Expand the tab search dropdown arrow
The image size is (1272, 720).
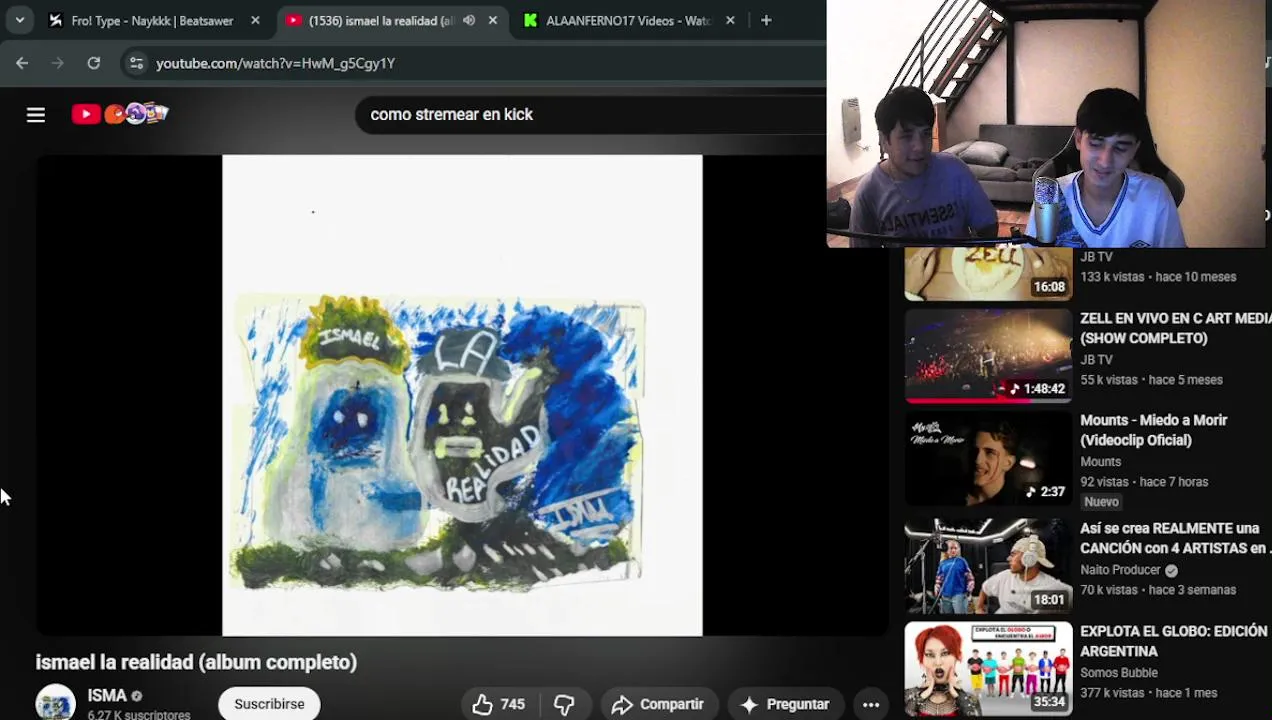coord(19,20)
